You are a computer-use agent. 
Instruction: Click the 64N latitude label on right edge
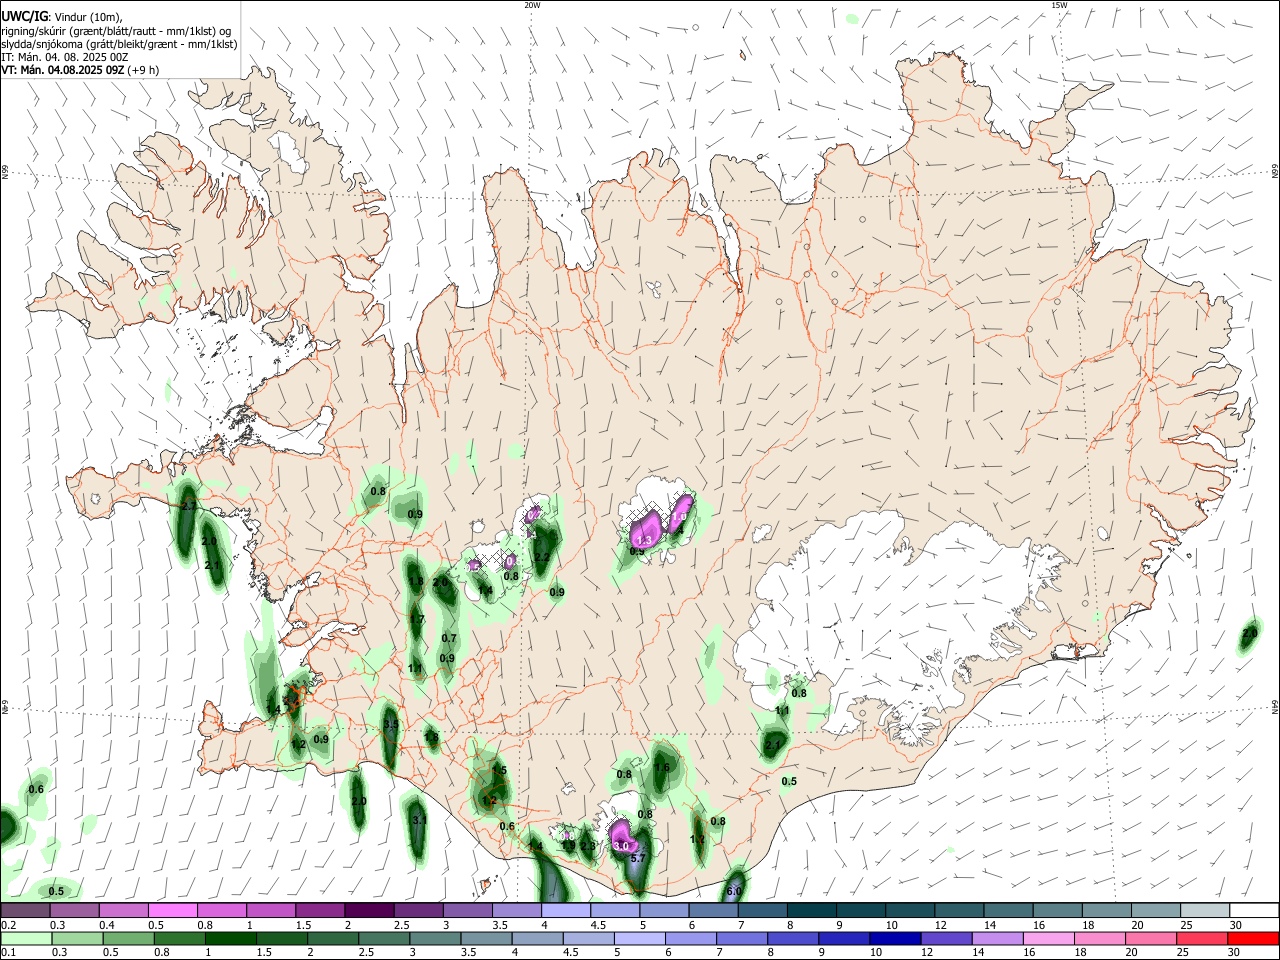(x=1275, y=706)
